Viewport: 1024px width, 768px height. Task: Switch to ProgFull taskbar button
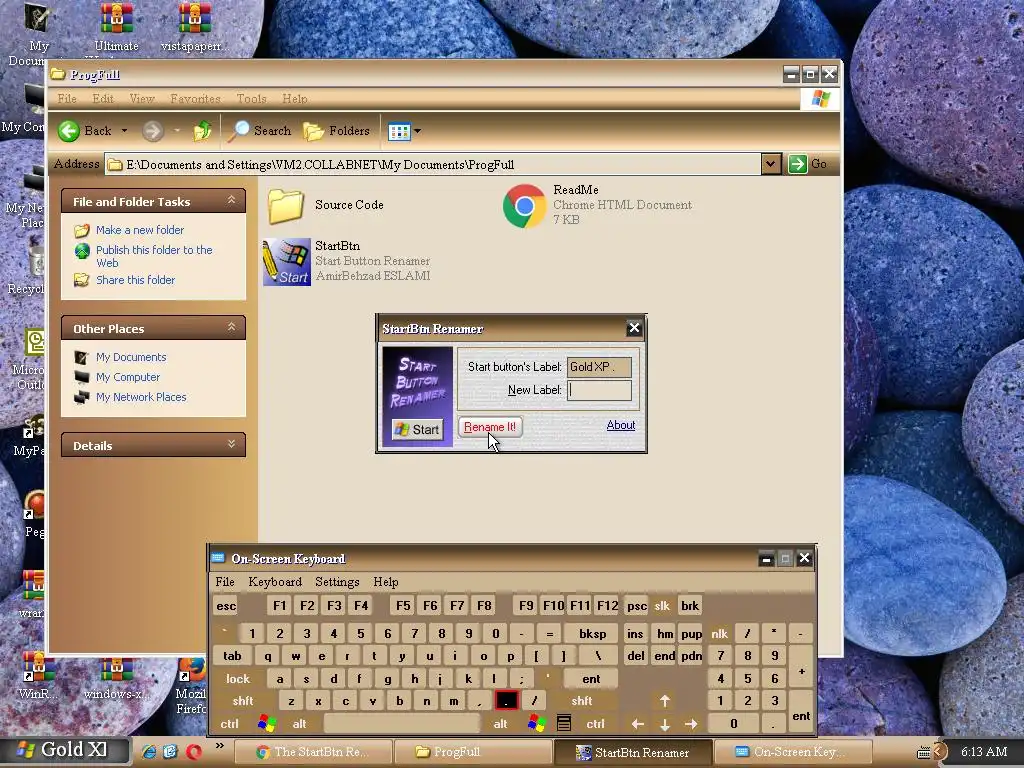pos(473,752)
